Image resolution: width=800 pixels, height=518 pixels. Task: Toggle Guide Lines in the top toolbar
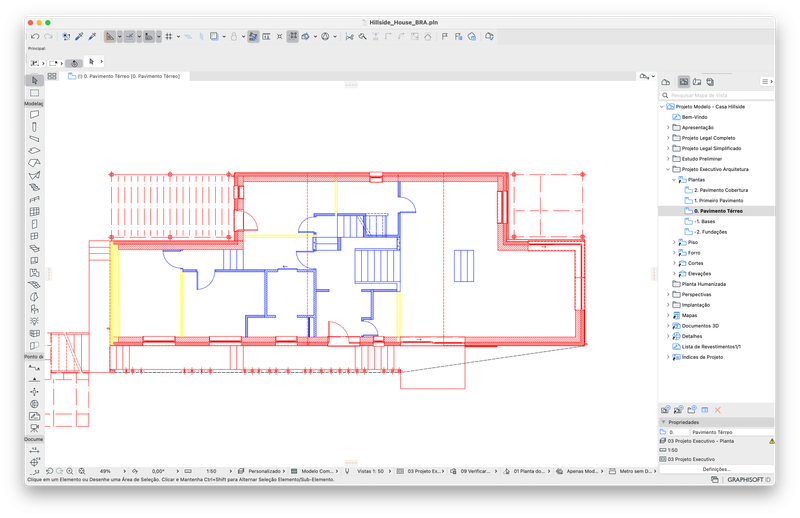(110, 36)
